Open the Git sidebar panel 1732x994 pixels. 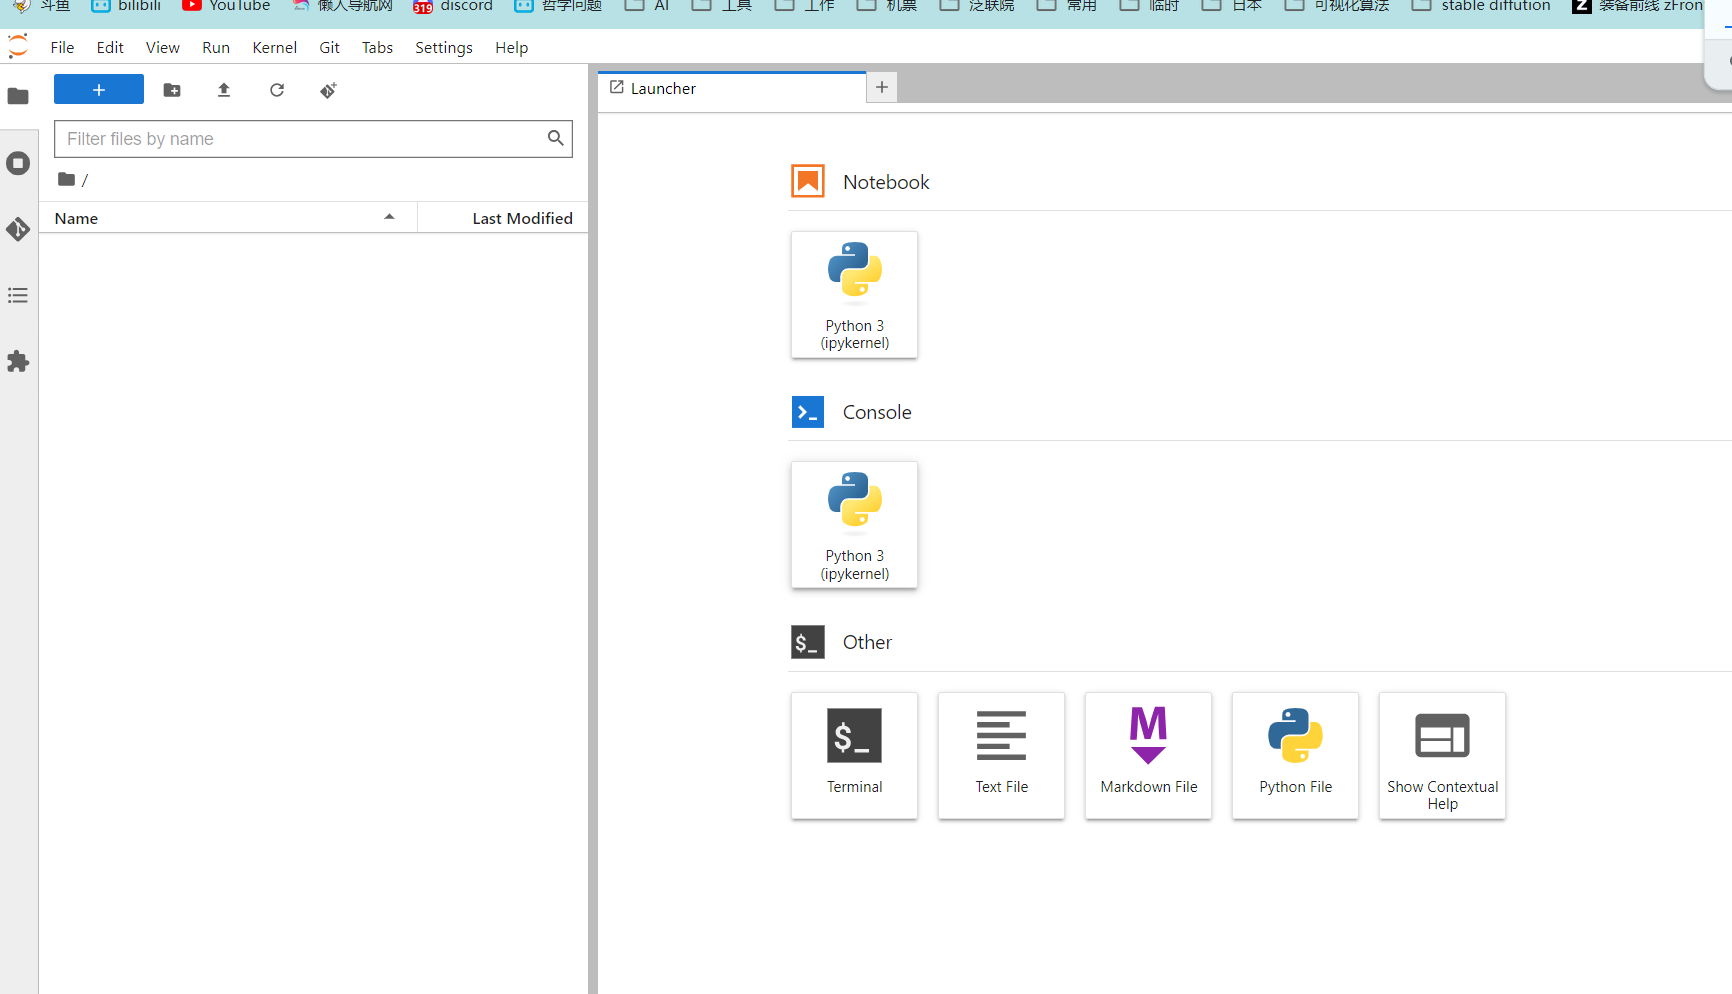(18, 229)
